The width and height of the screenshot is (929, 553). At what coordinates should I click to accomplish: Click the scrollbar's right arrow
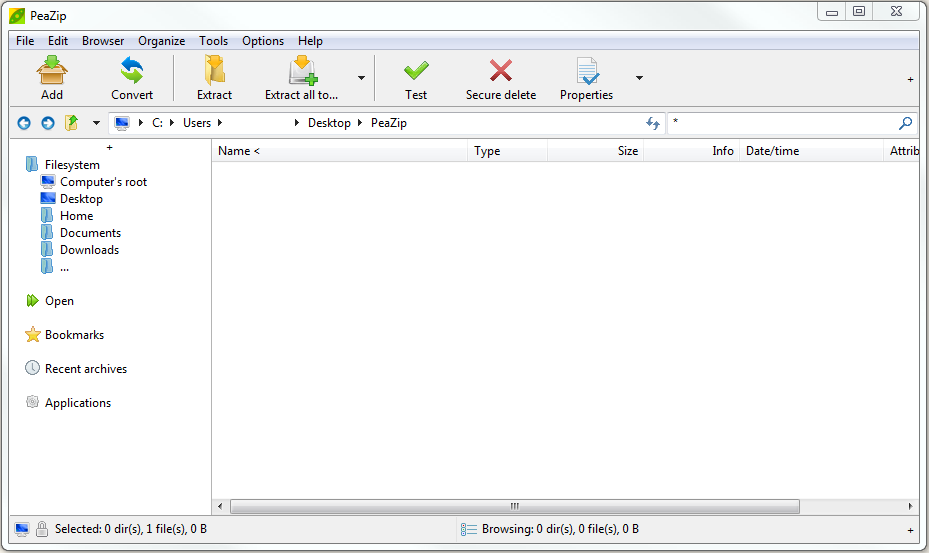tap(911, 507)
